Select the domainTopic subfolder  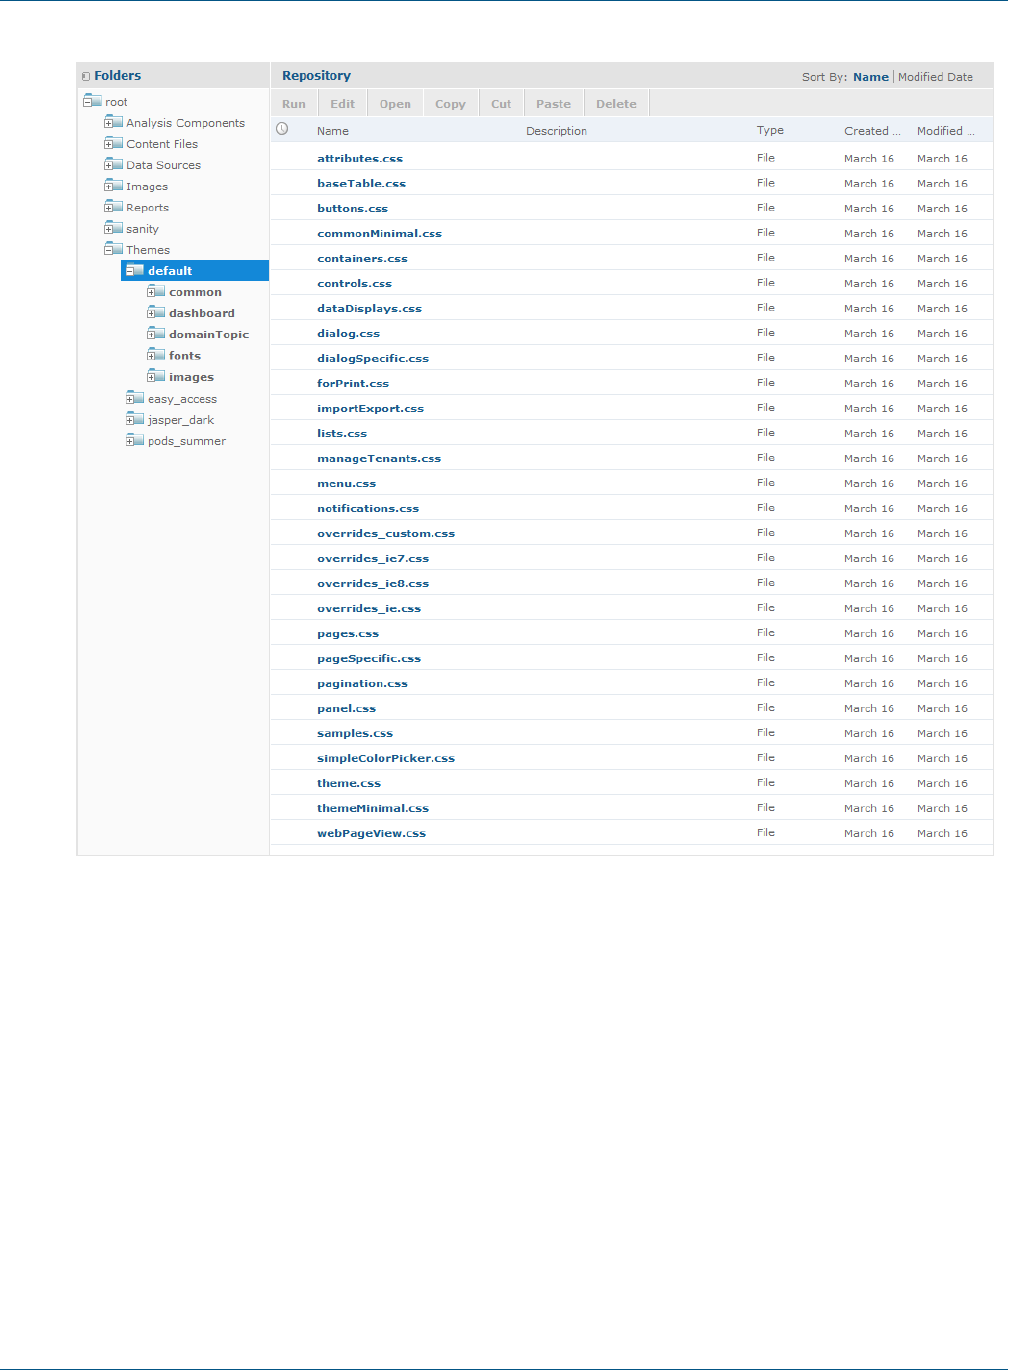coord(209,334)
